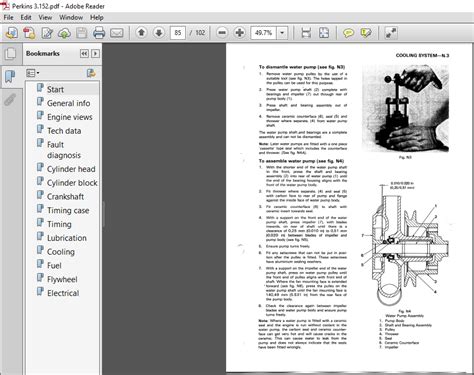Go to previous page with up arrow

(x=141, y=33)
